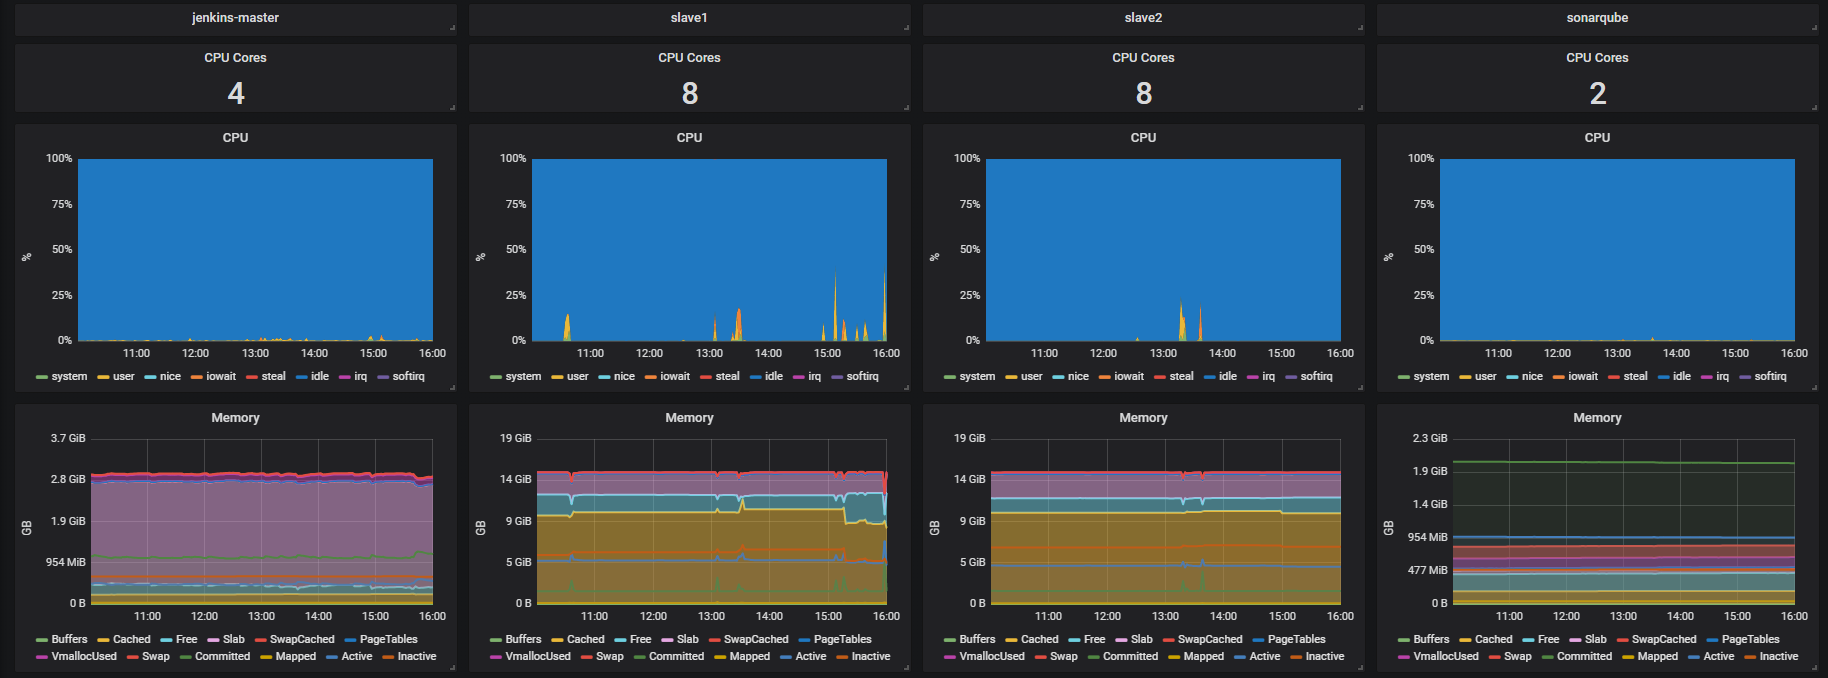Click color swatch beside 'Active' in slave1 Memory legend
Viewport: 1828px width, 678px height.
click(x=786, y=657)
